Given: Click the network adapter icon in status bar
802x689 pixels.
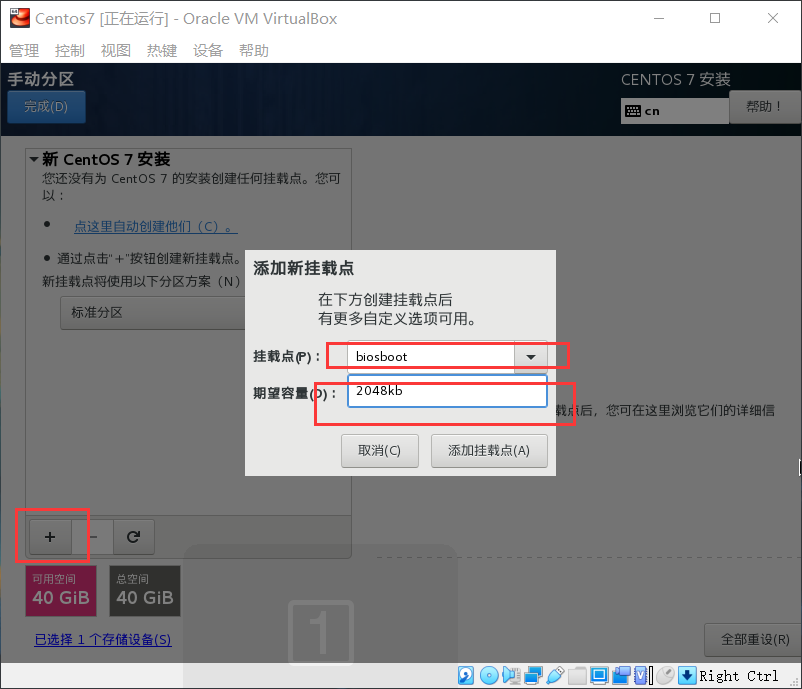Looking at the screenshot, I should (x=532, y=675).
